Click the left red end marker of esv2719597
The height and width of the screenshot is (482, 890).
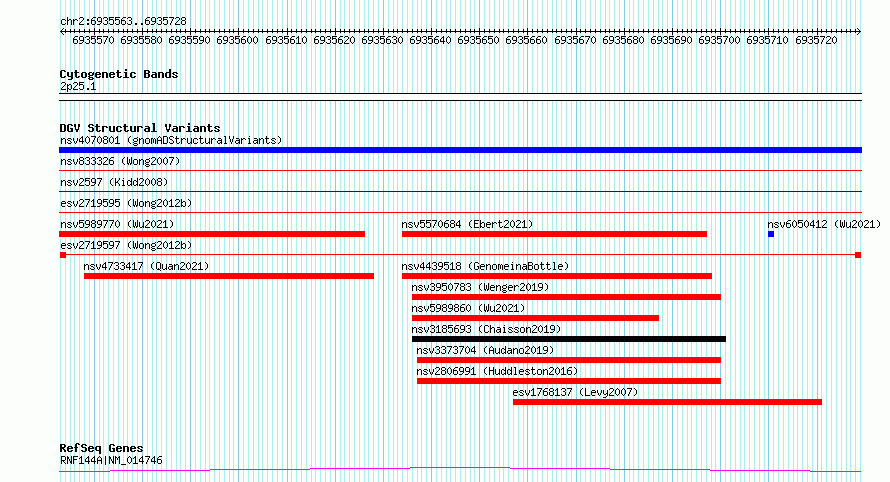[x=62, y=255]
